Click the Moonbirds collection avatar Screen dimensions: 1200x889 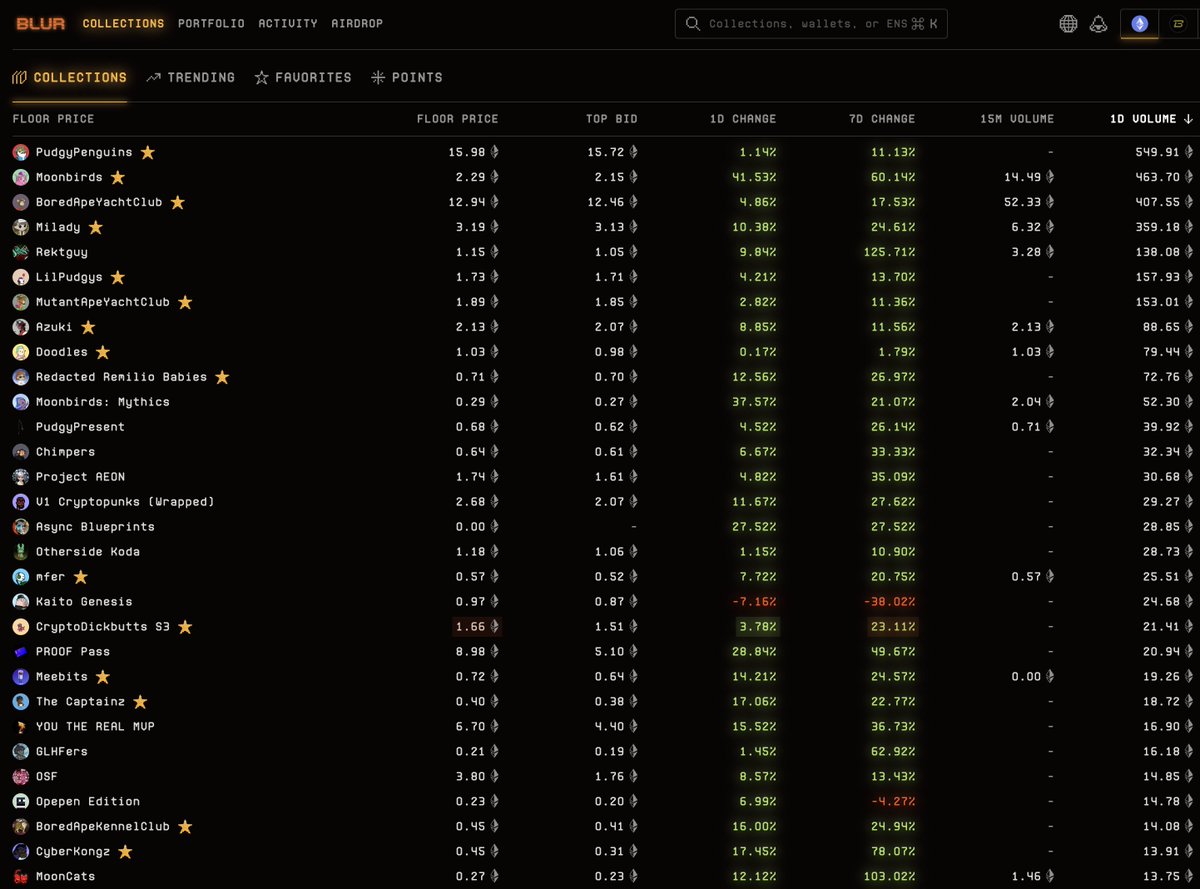click(21, 177)
